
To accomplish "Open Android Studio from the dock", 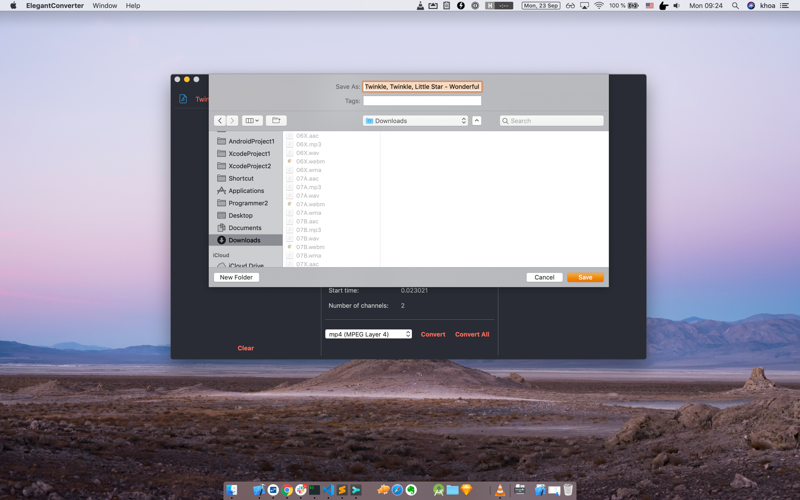I will click(438, 490).
